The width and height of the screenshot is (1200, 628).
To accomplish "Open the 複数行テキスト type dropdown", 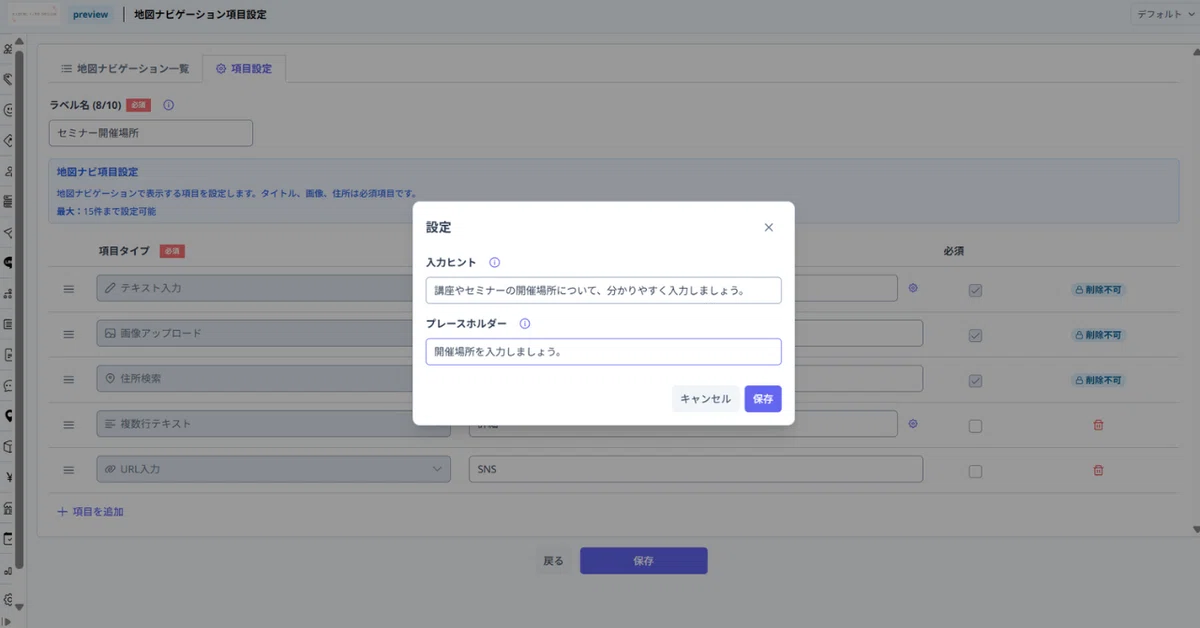I will pos(273,424).
